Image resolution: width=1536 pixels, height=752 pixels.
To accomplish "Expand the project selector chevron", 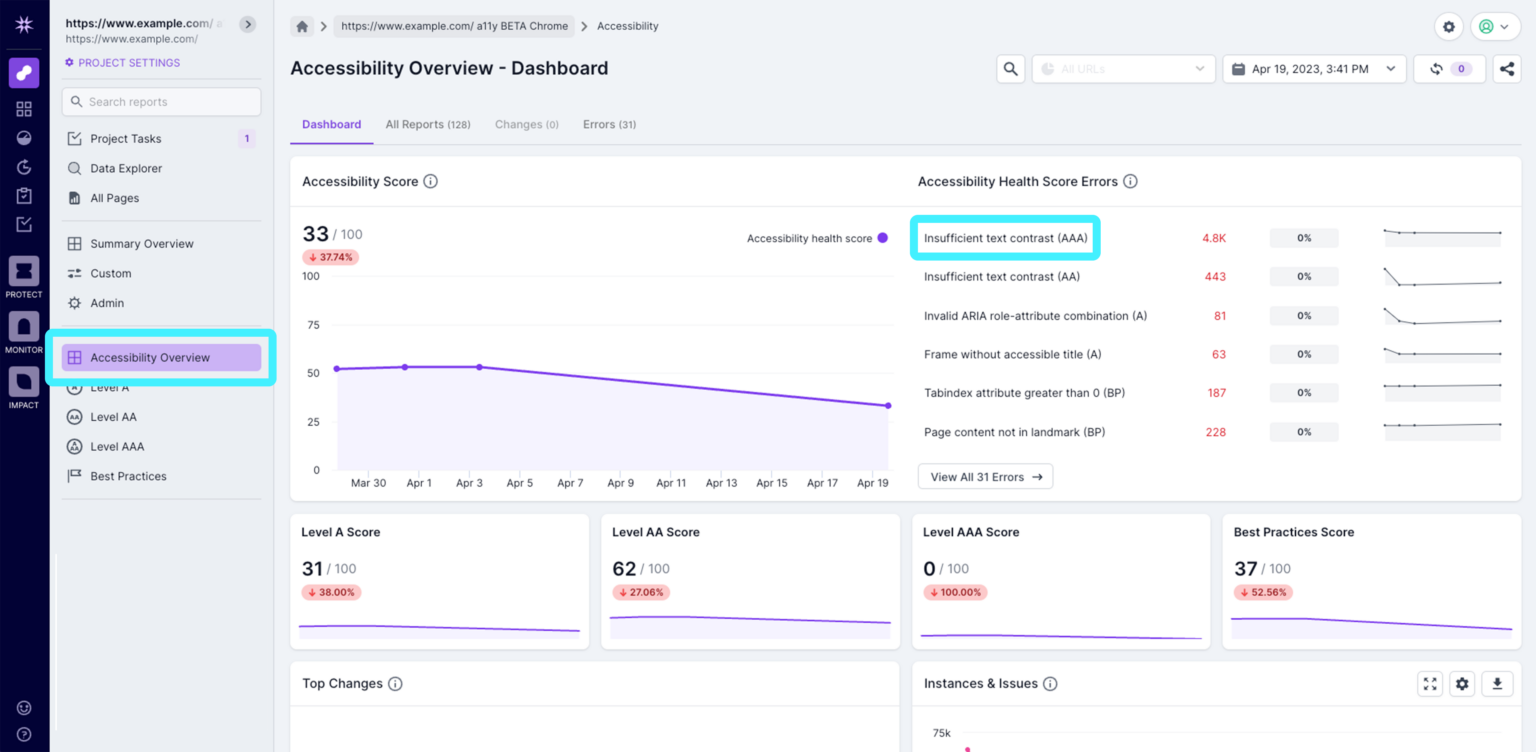I will click(248, 24).
